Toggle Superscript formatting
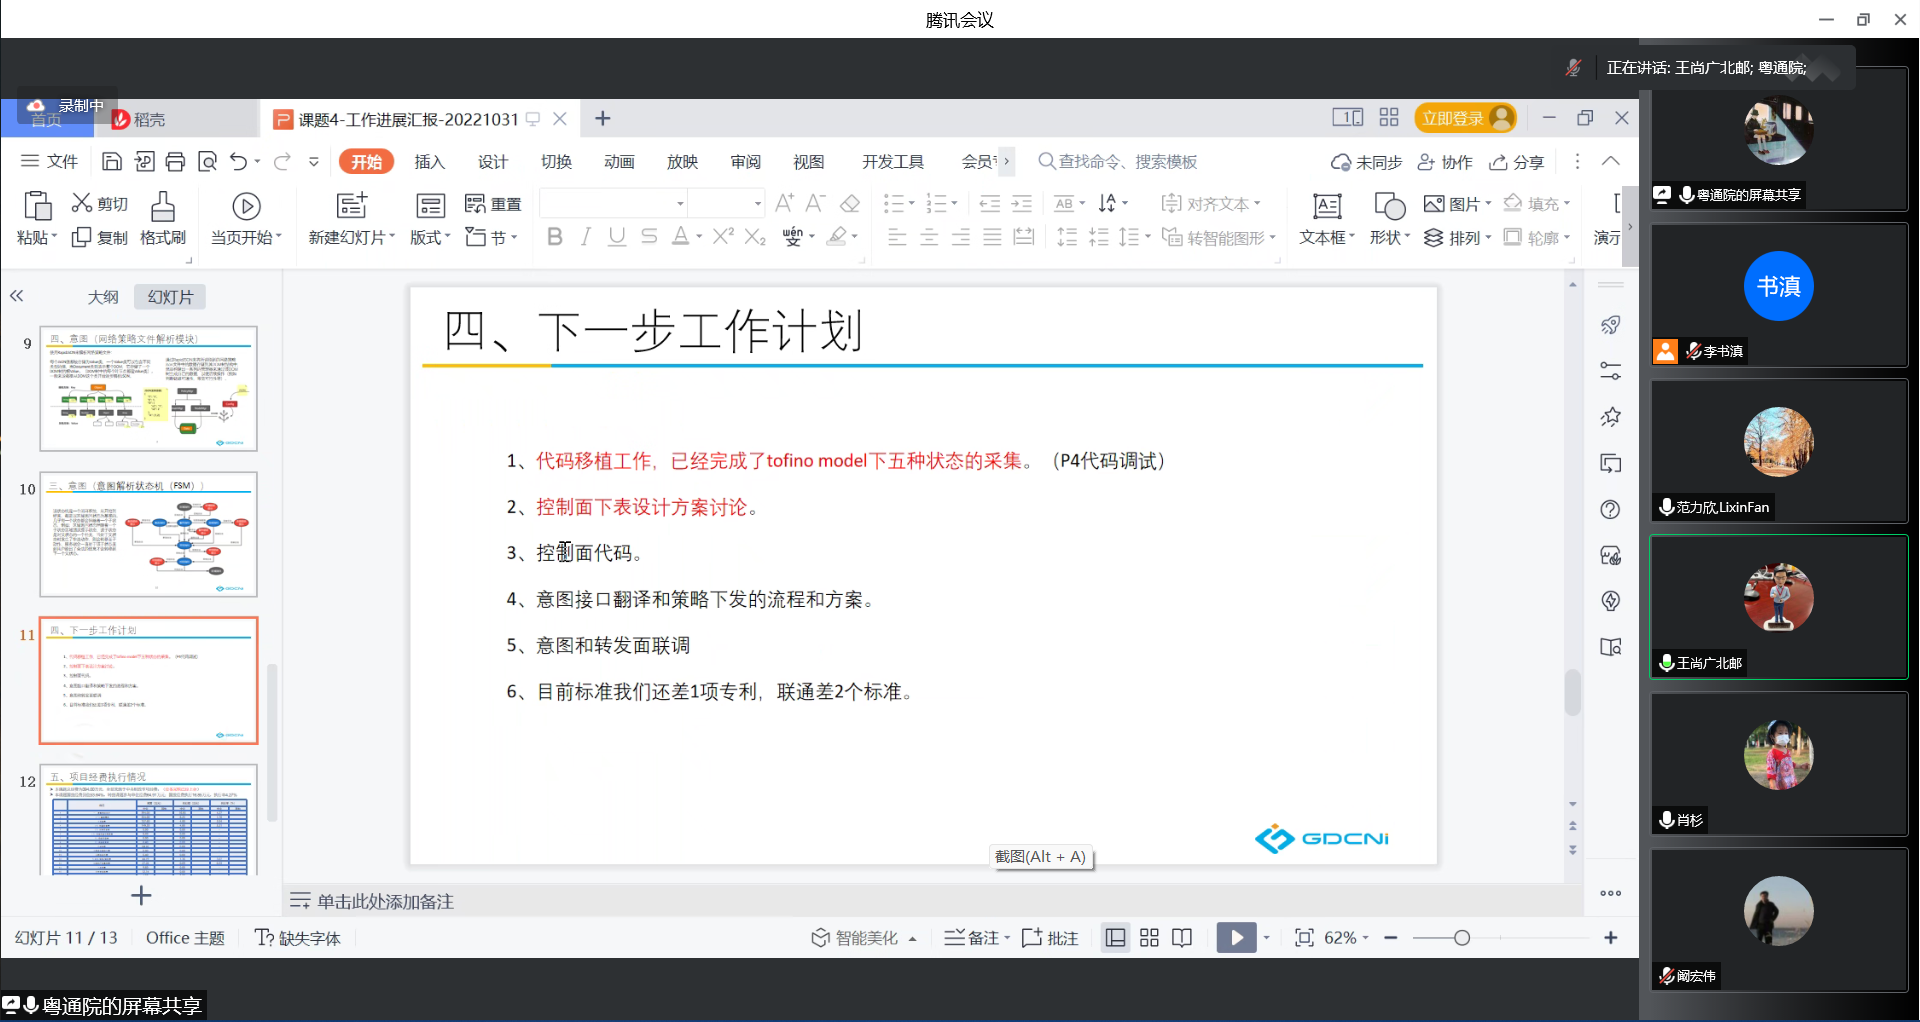Screen dimensions: 1920x1022 point(723,237)
